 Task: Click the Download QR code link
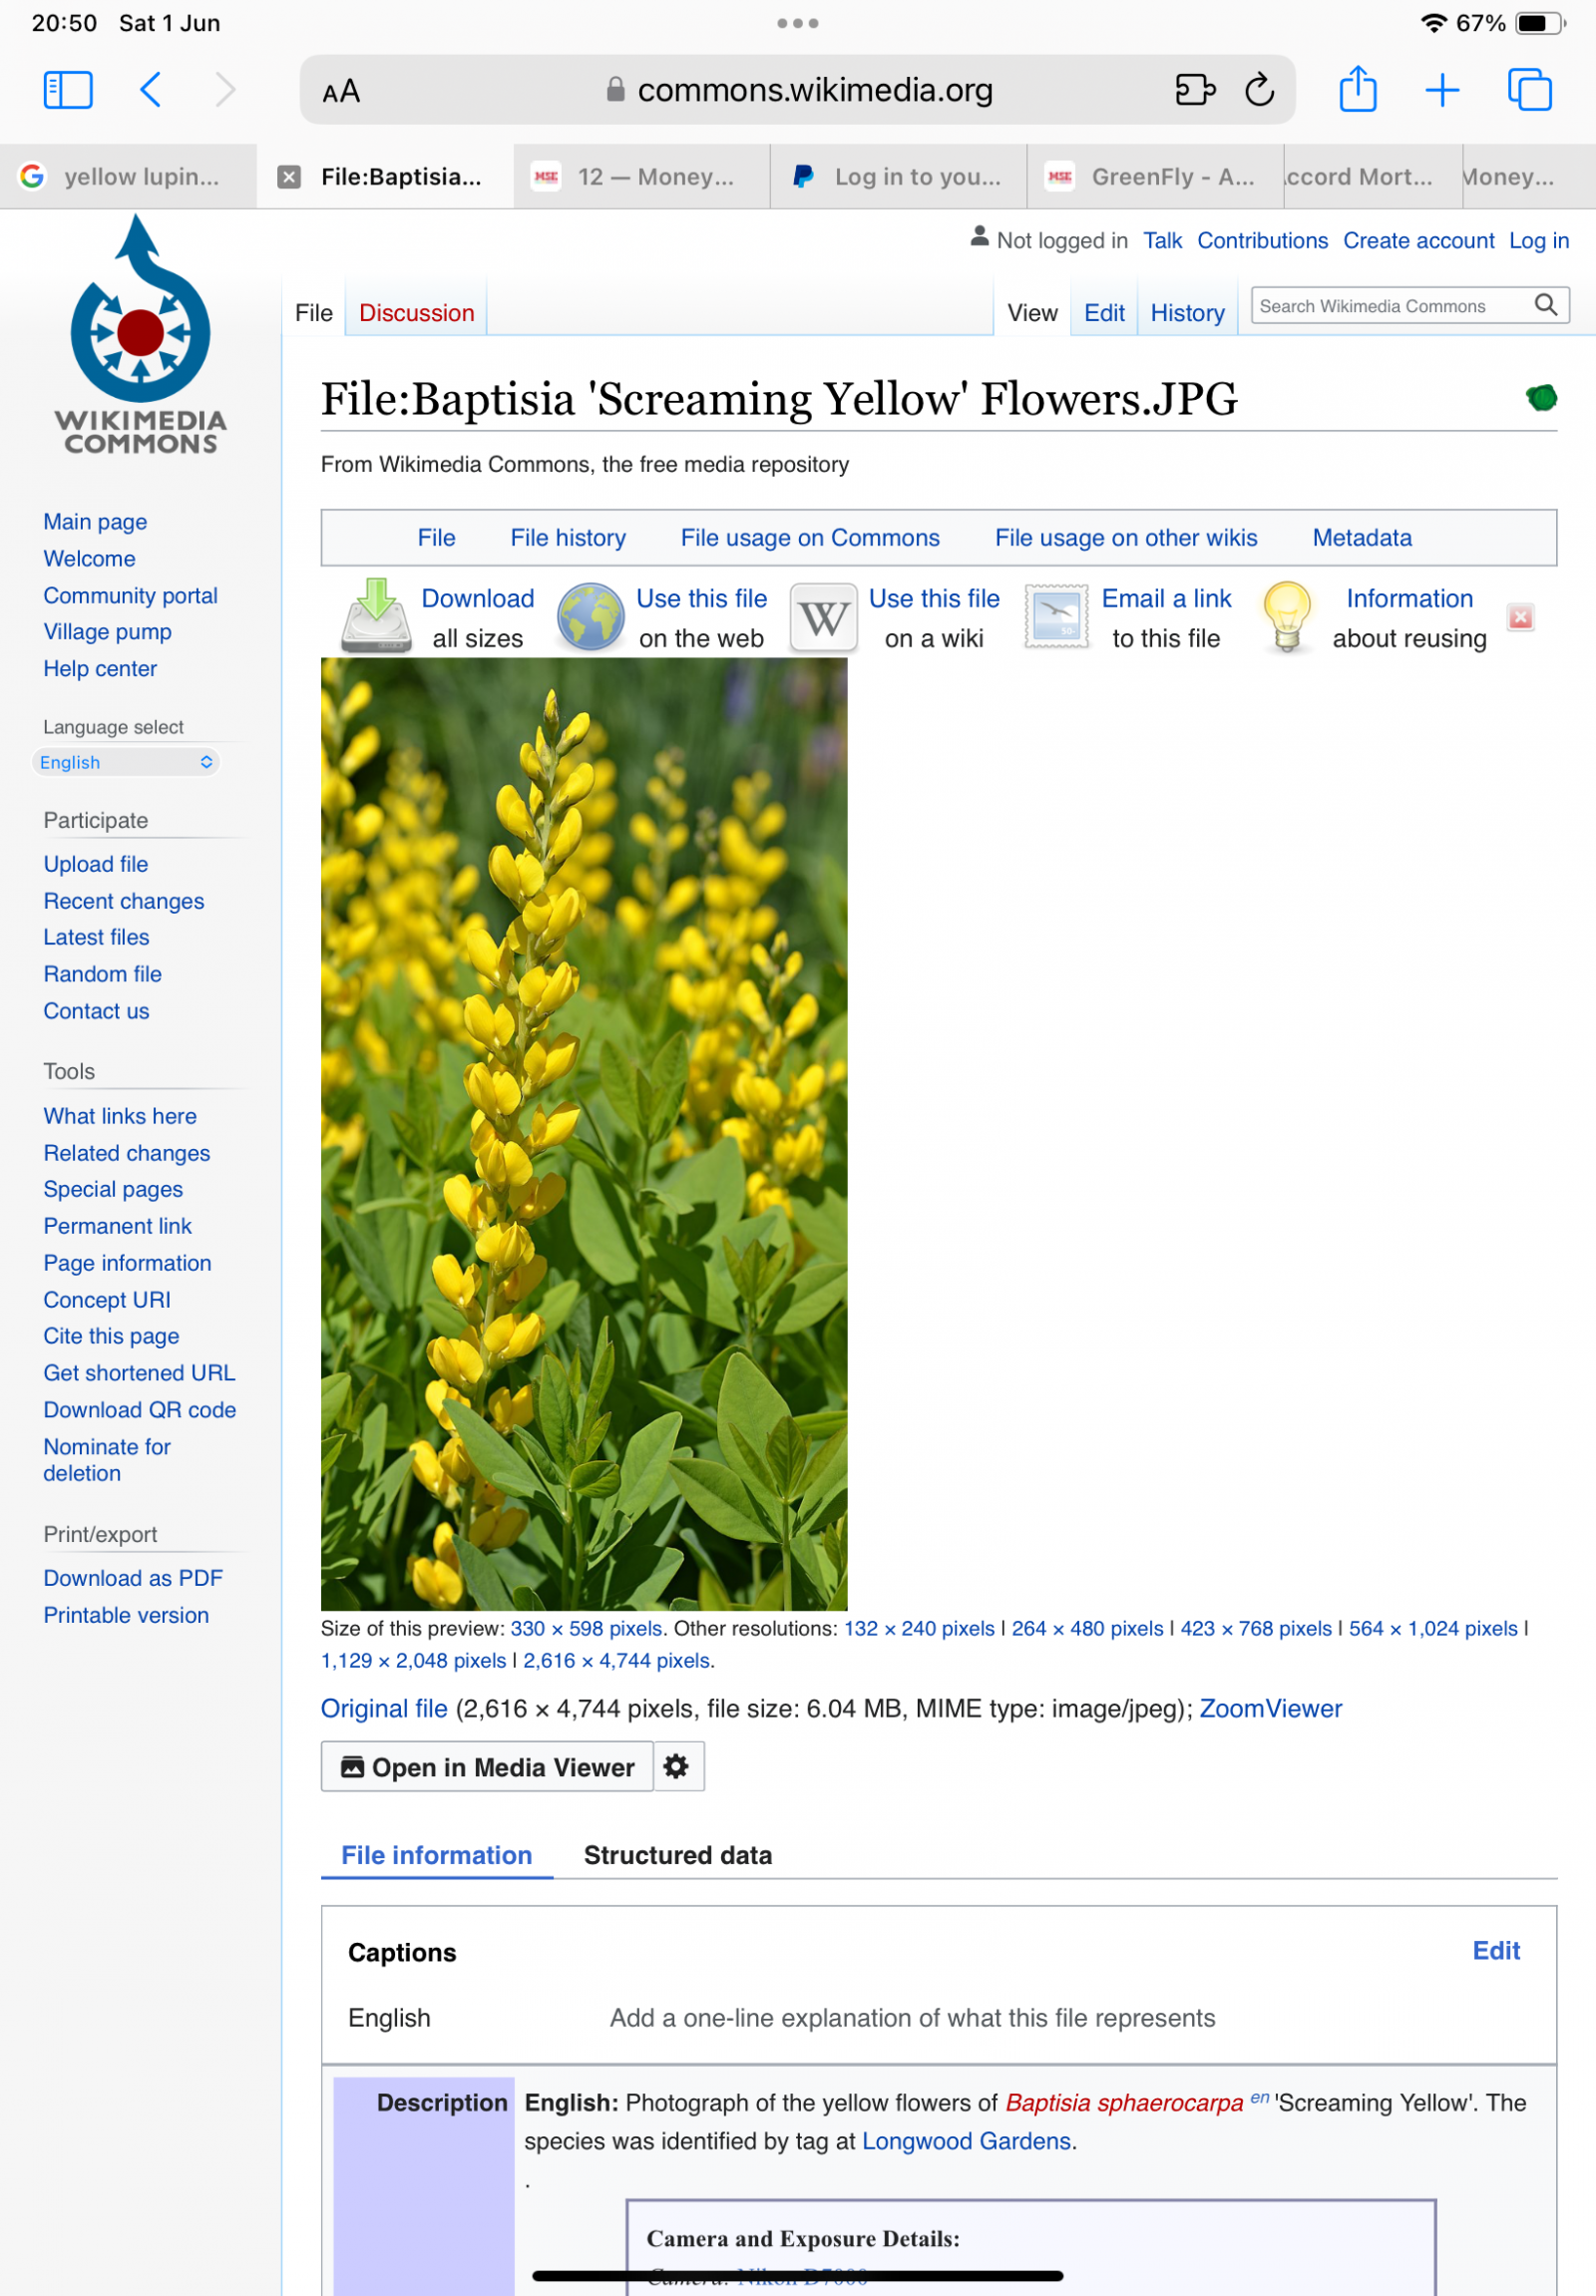(139, 1410)
